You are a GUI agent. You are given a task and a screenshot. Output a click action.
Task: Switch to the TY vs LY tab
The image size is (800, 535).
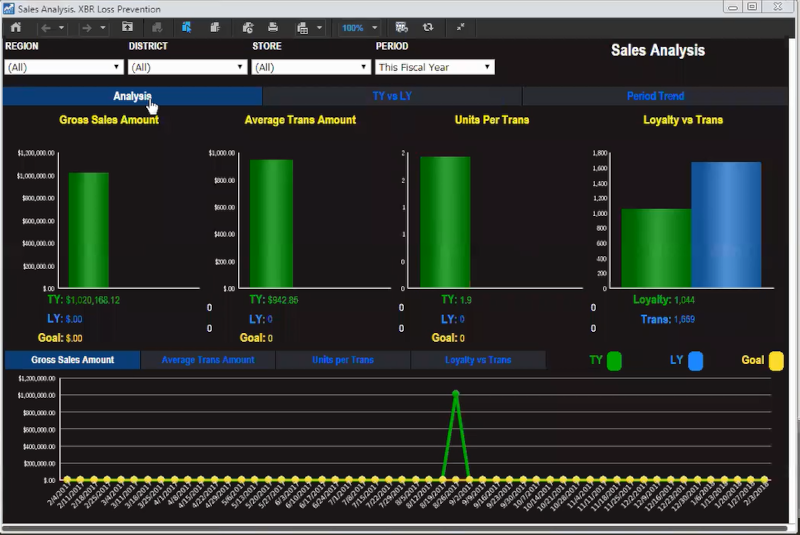coord(392,96)
